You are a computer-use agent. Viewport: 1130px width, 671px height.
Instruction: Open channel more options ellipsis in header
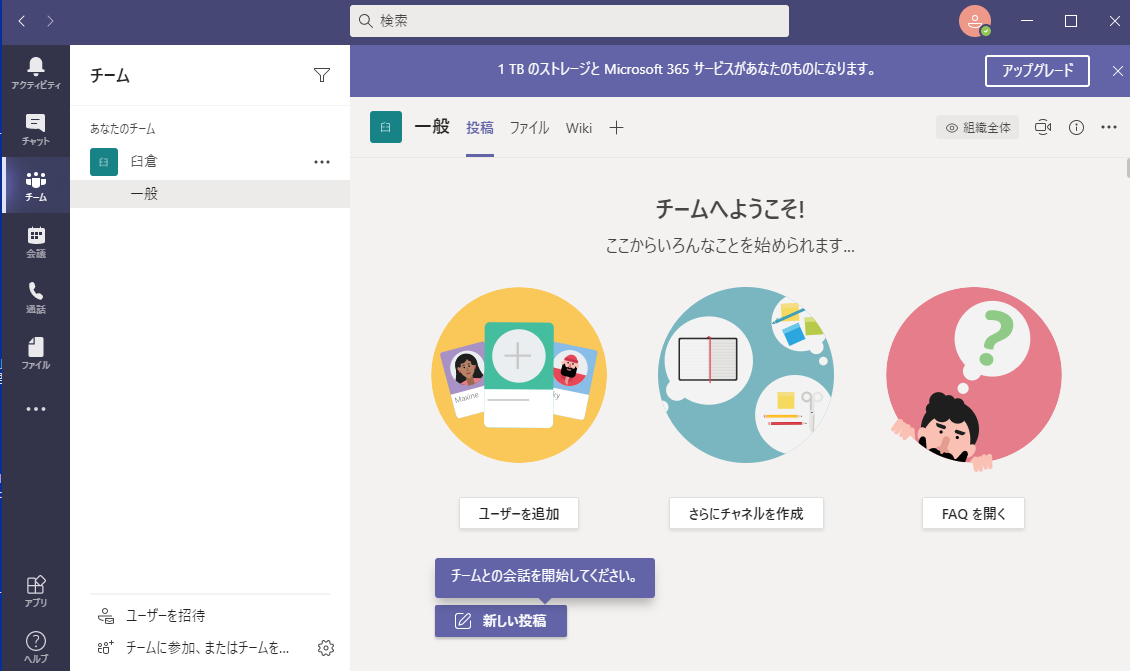[x=1108, y=127]
